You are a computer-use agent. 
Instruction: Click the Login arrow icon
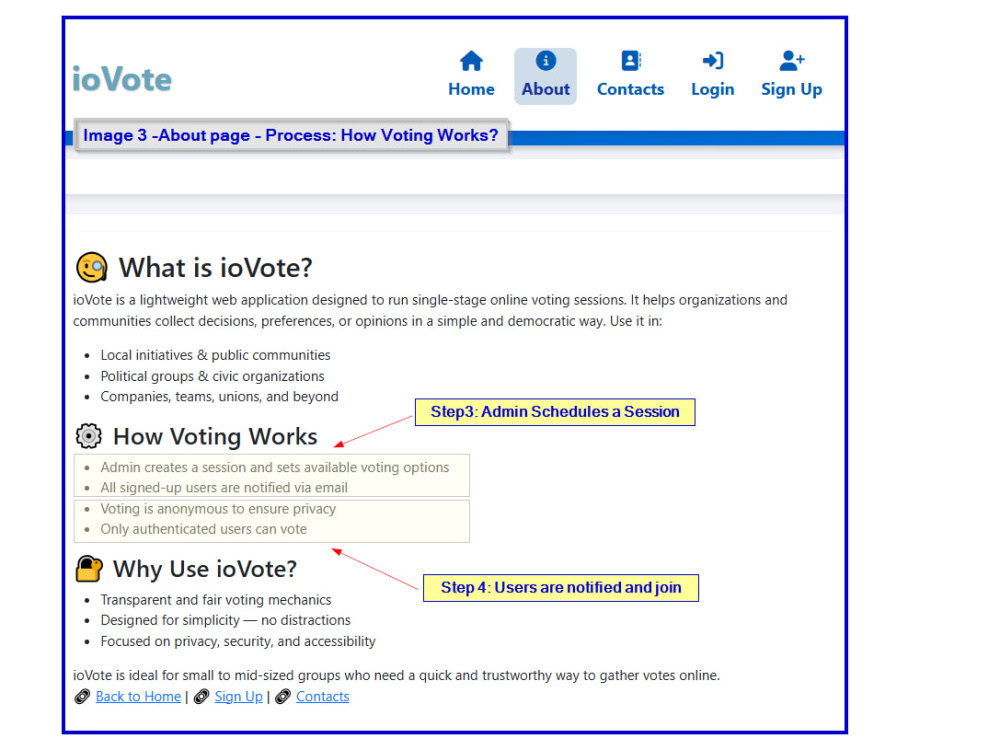point(712,61)
